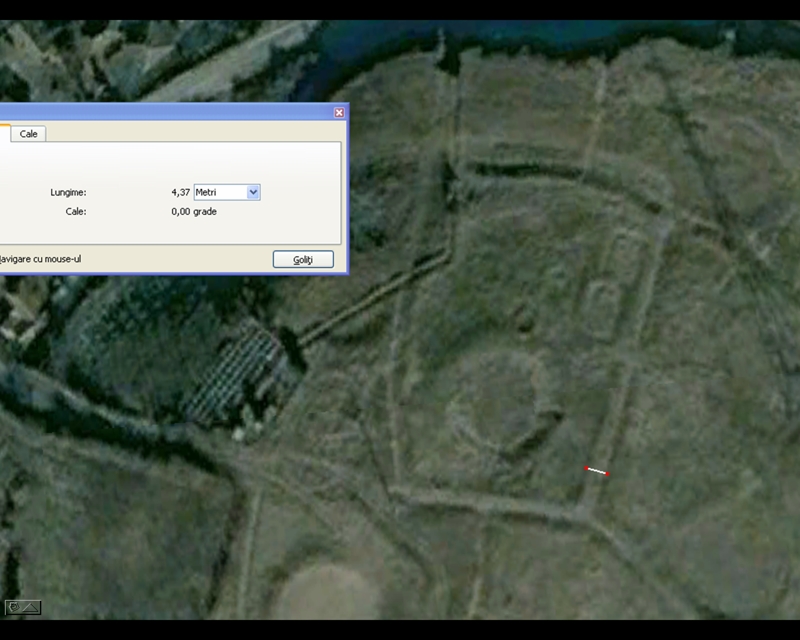Viewport: 800px width, 640px height.
Task: Click the swirl logo icon in bottom-left corner
Action: click(14, 606)
